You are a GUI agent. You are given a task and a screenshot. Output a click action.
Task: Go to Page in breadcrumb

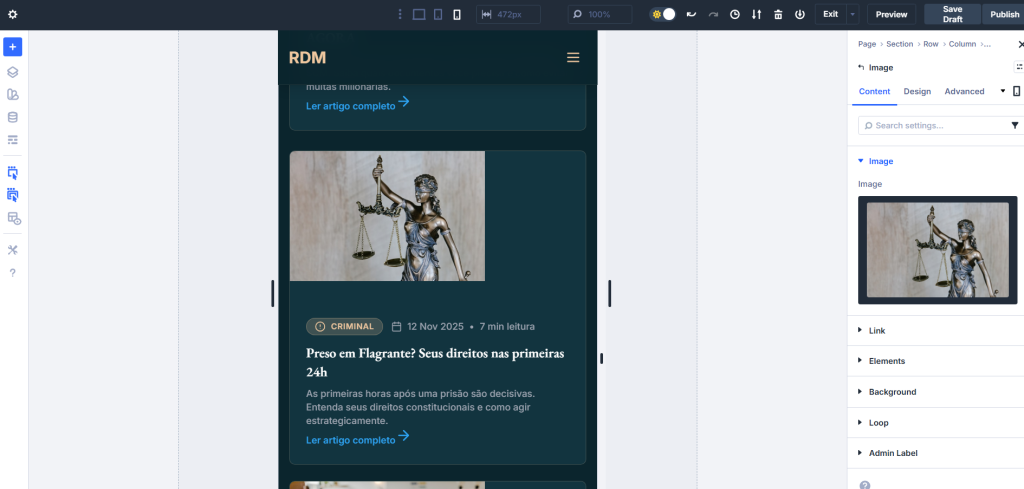pyautogui.click(x=867, y=44)
